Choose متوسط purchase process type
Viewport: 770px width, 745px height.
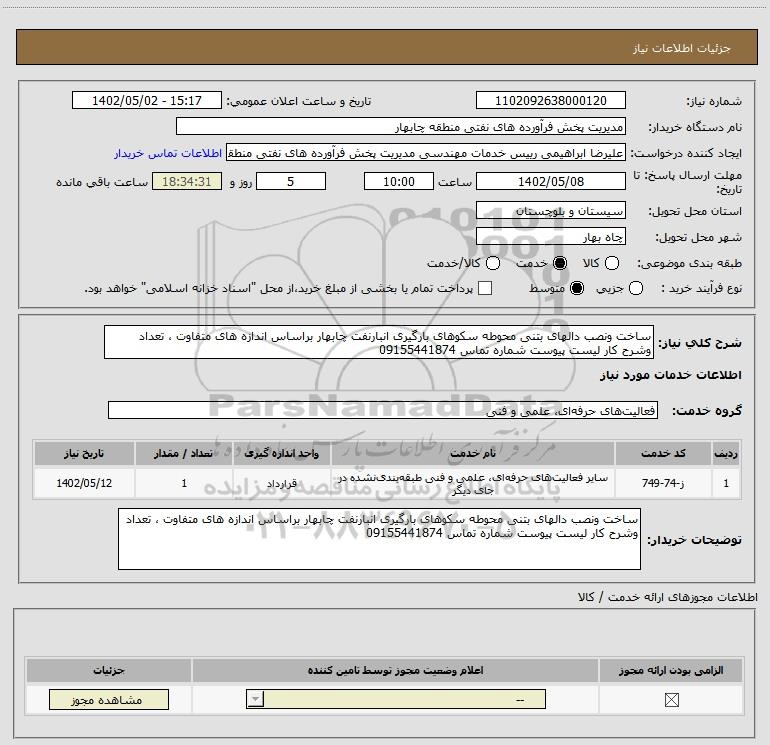[x=577, y=288]
